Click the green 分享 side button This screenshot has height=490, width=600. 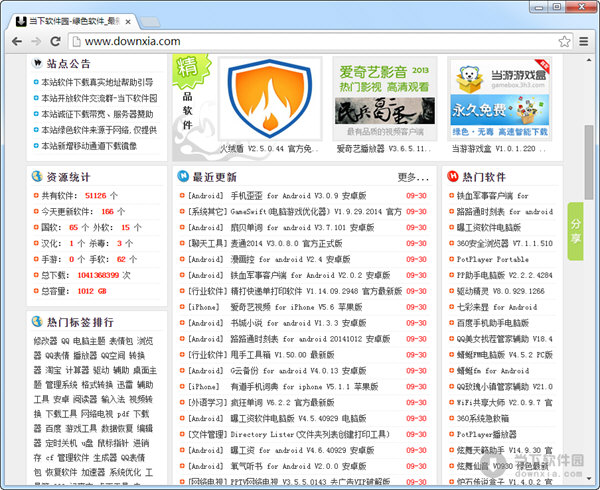click(x=576, y=231)
